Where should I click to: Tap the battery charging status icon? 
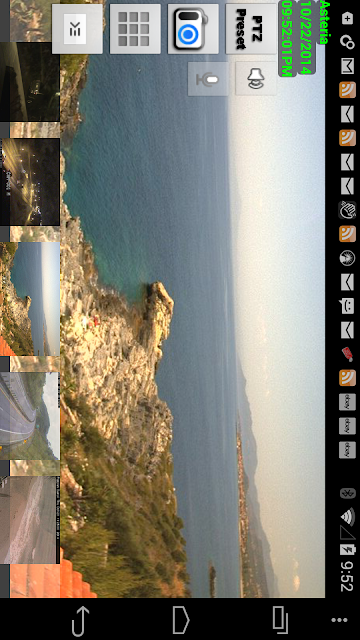tap(347, 549)
